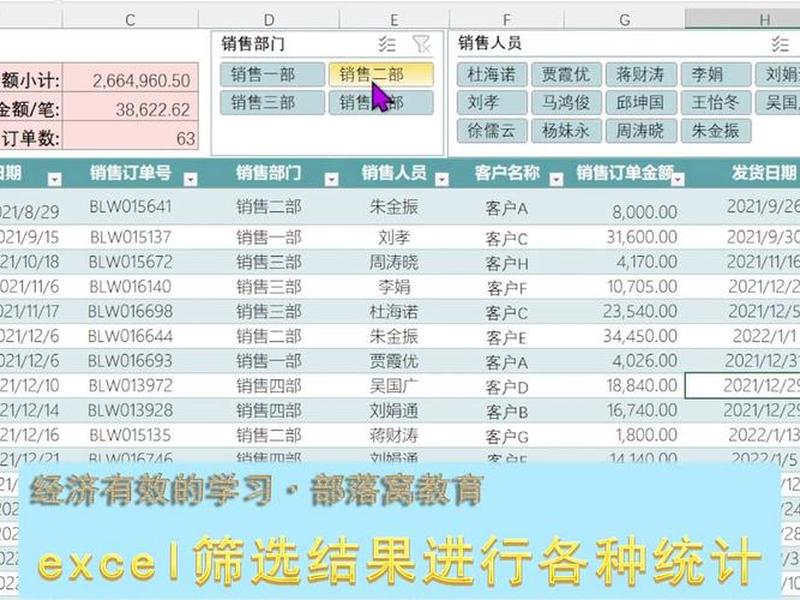The height and width of the screenshot is (600, 800).
Task: Filter by salesperson 李娟
Action: (x=716, y=74)
